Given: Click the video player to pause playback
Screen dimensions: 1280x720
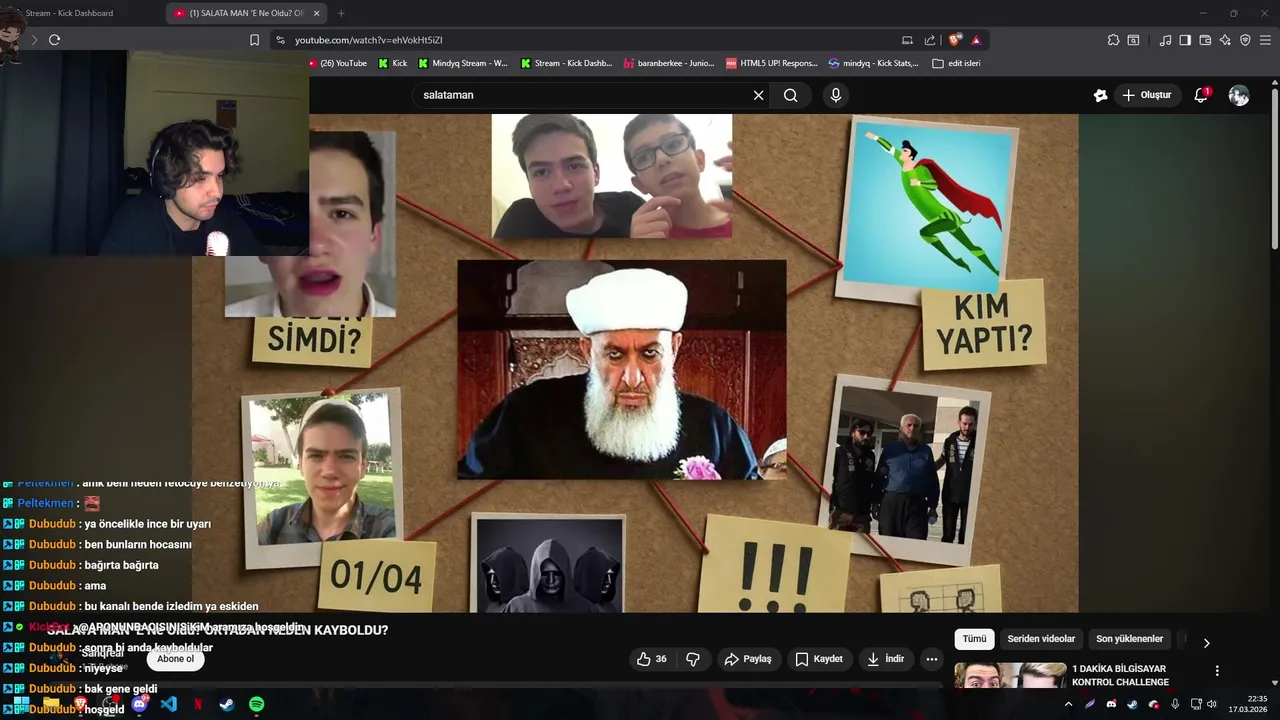Looking at the screenshot, I should [635, 362].
